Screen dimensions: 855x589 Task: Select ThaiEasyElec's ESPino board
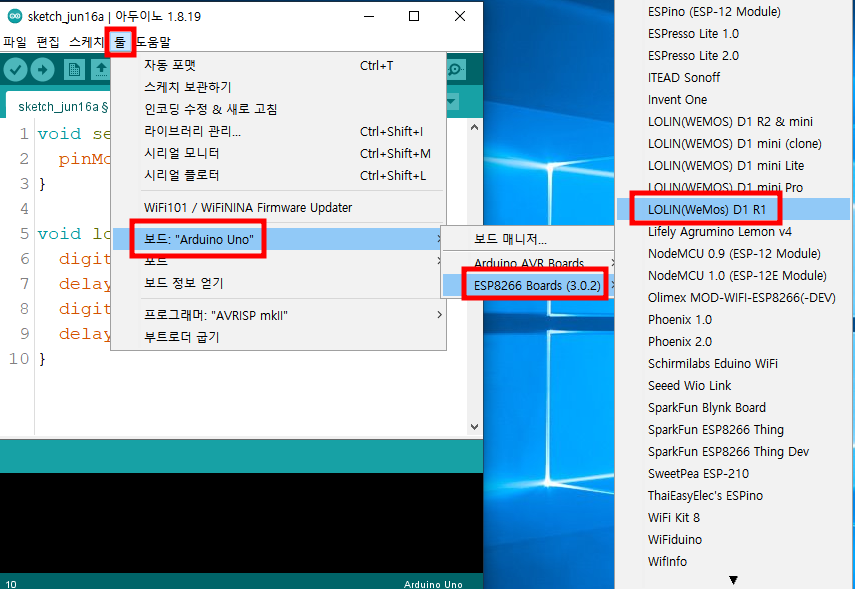733,496
